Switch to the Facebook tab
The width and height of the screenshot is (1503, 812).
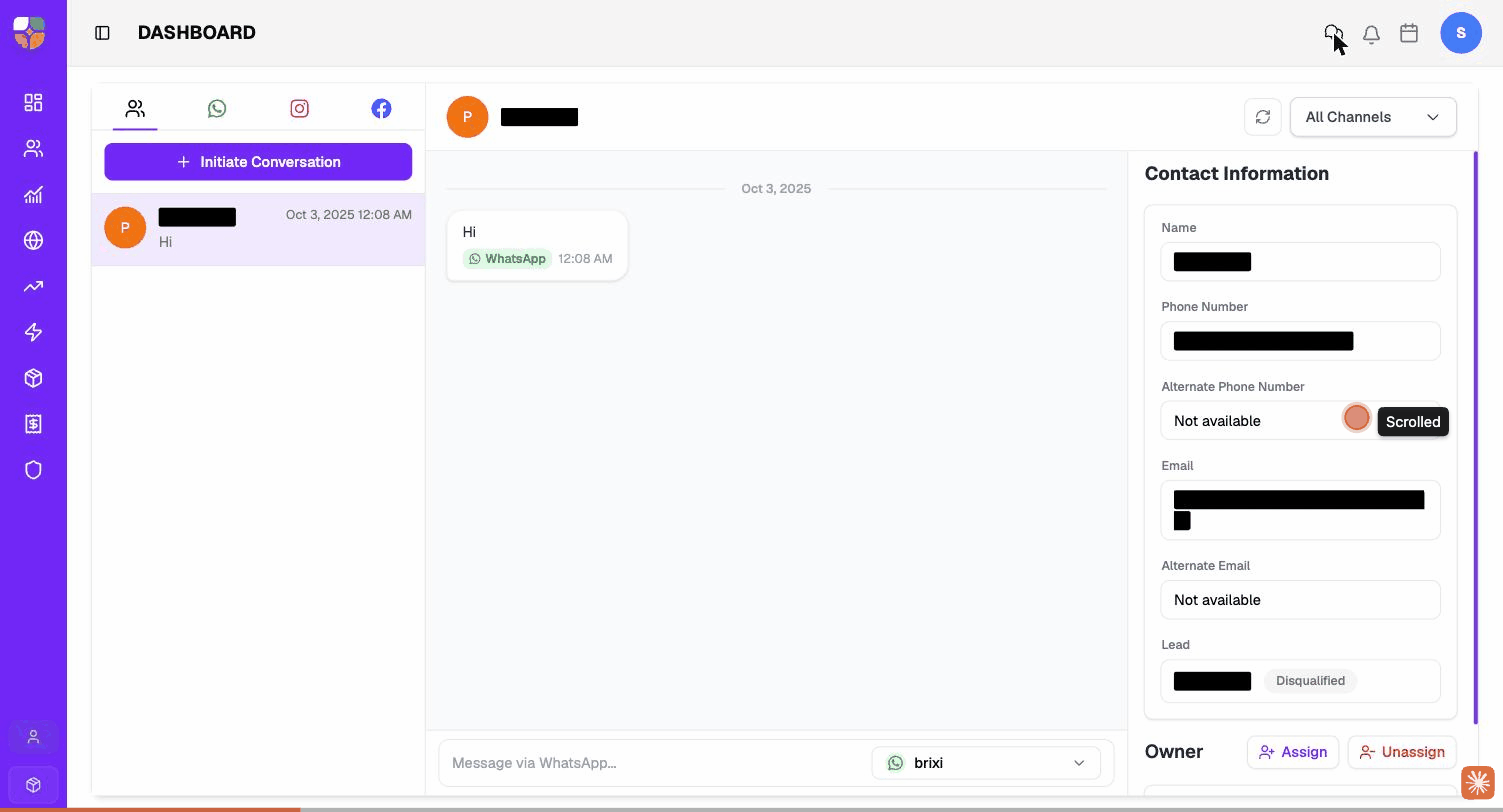click(x=381, y=109)
